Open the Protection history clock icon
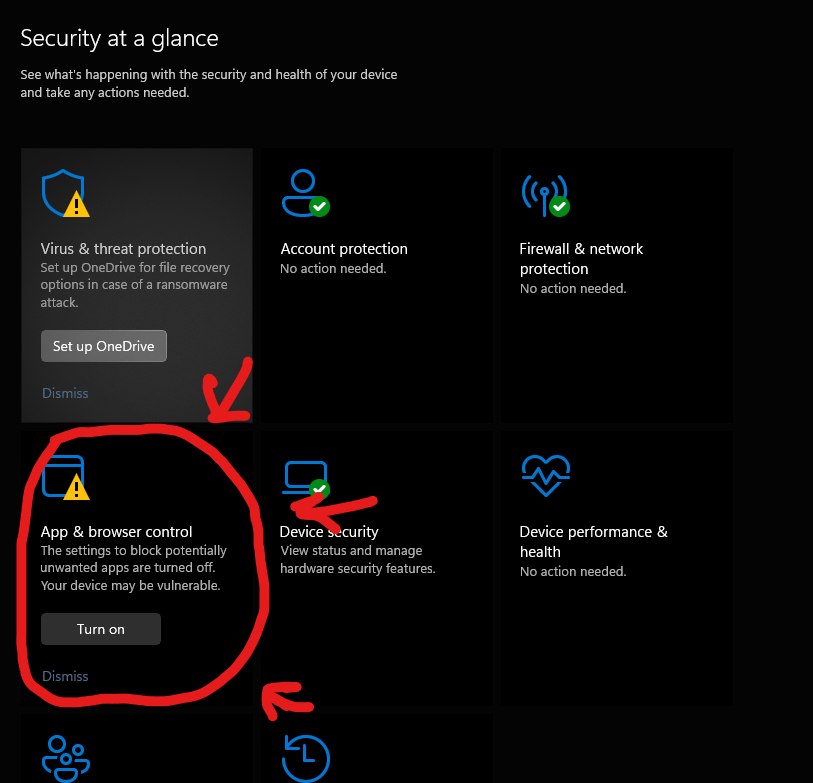The width and height of the screenshot is (813, 783). tap(305, 758)
